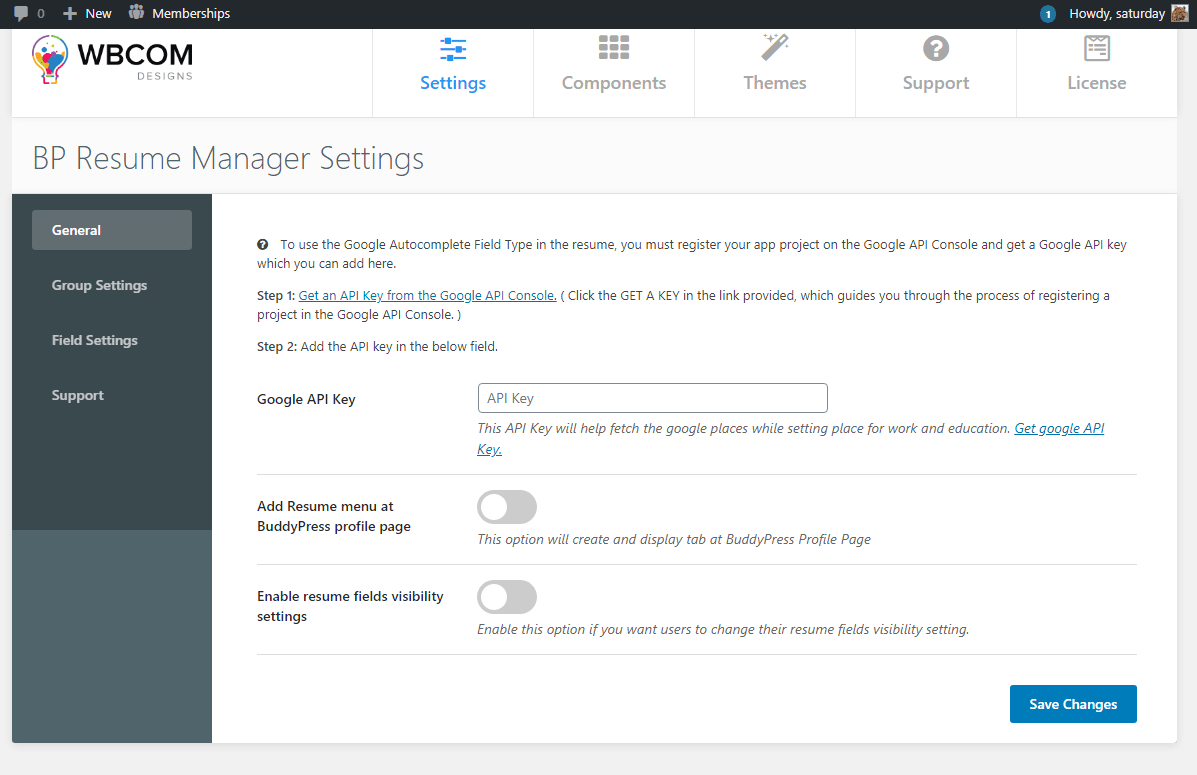The width and height of the screenshot is (1197, 775).
Task: Follow the Get an API Key from Google API Console link
Action: [428, 295]
